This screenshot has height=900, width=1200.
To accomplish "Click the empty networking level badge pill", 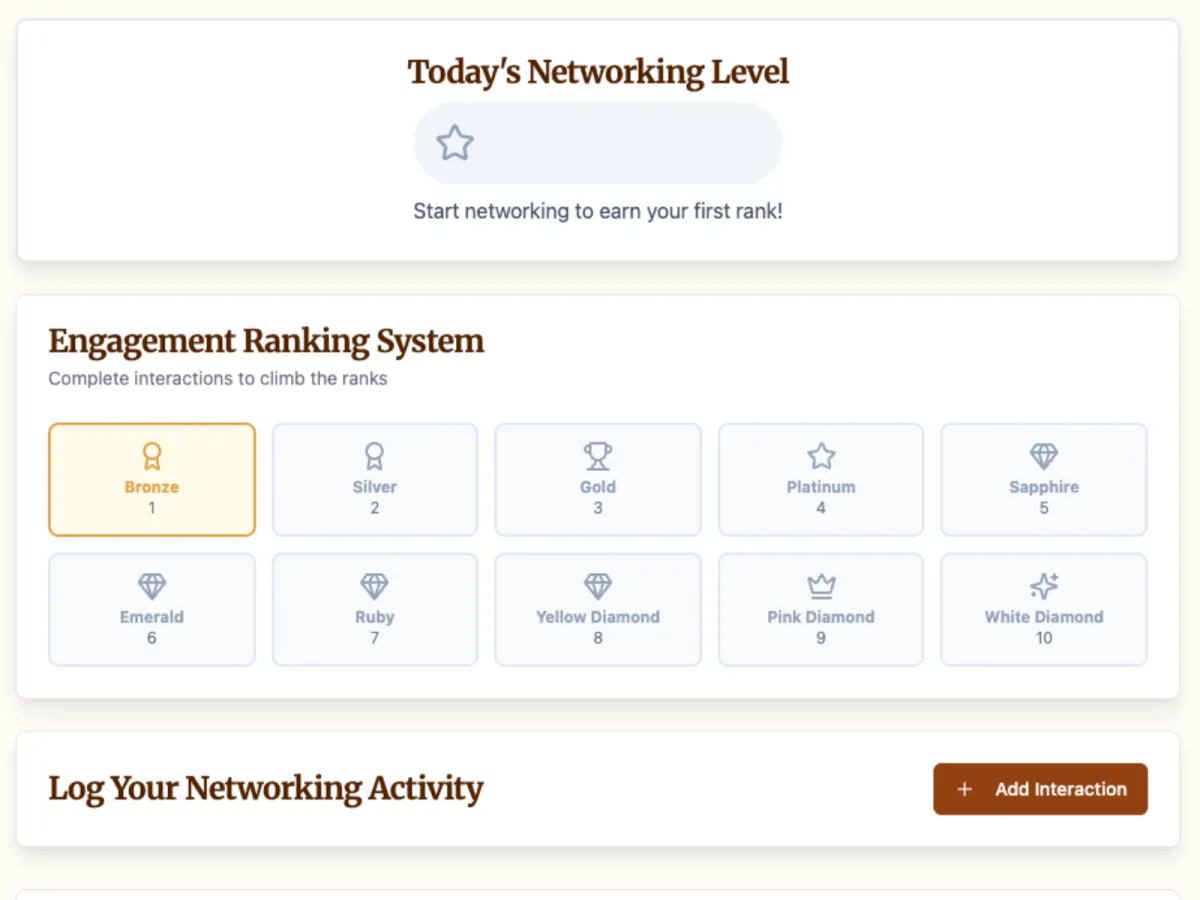I will coord(598,143).
